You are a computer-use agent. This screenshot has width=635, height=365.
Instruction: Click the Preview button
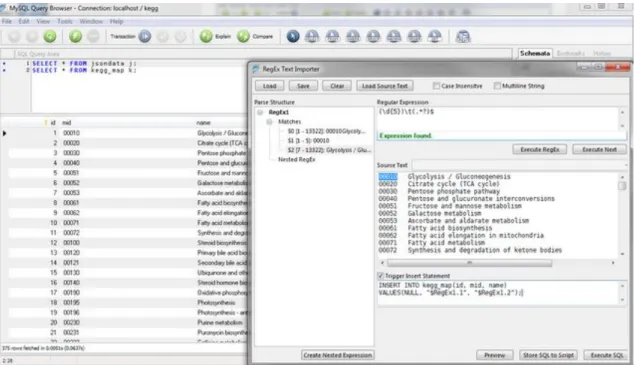click(x=494, y=355)
